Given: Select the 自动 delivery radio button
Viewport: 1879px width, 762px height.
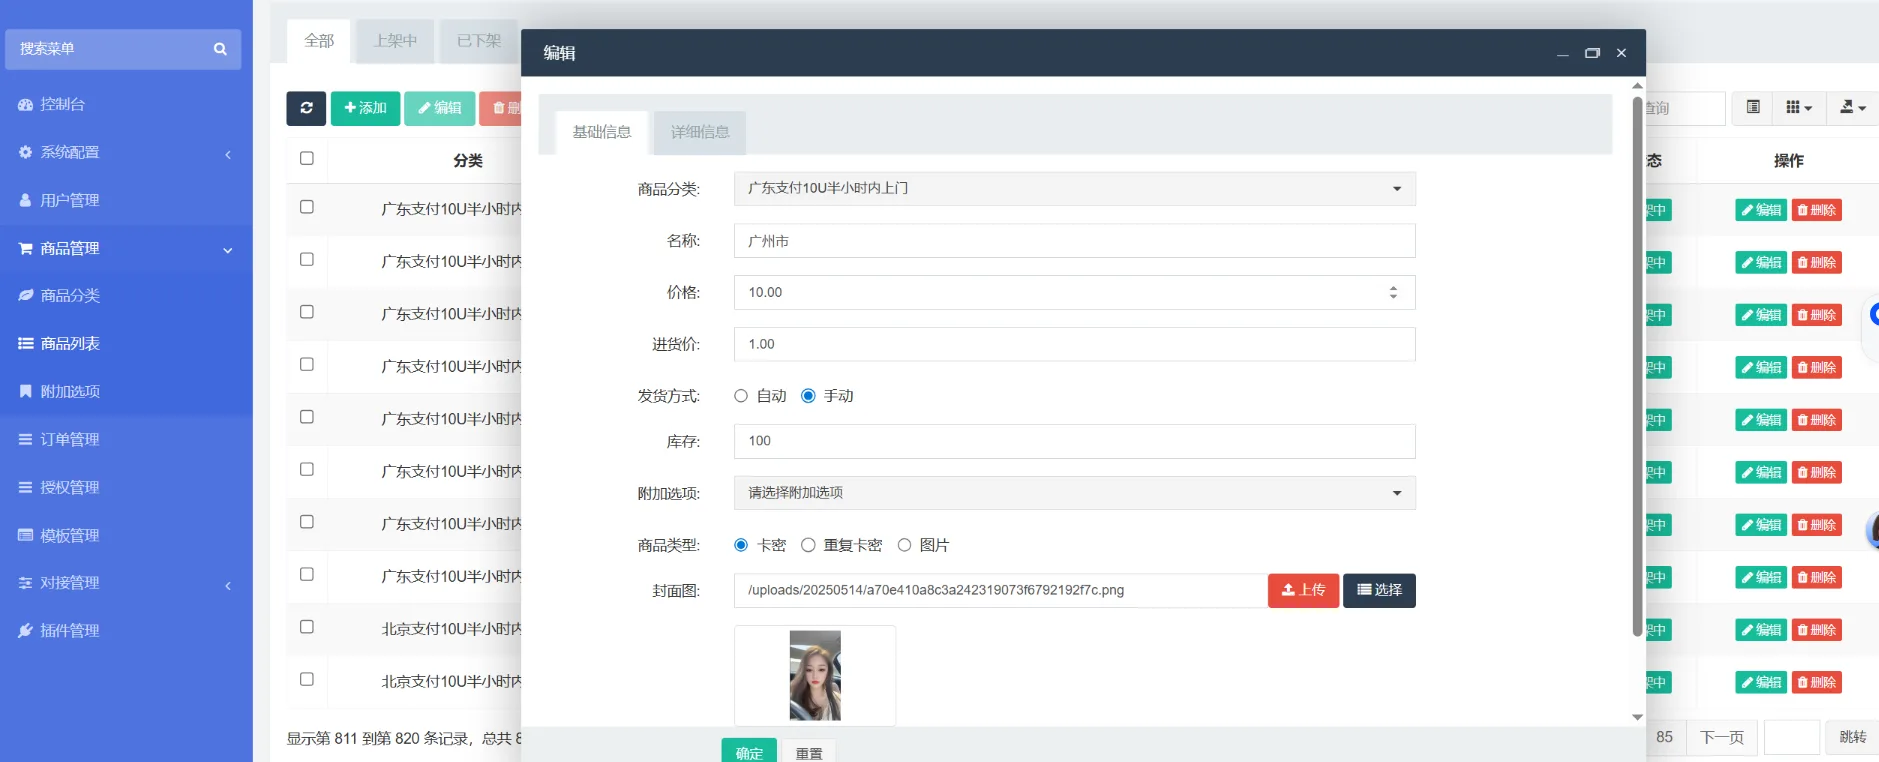Looking at the screenshot, I should [741, 396].
